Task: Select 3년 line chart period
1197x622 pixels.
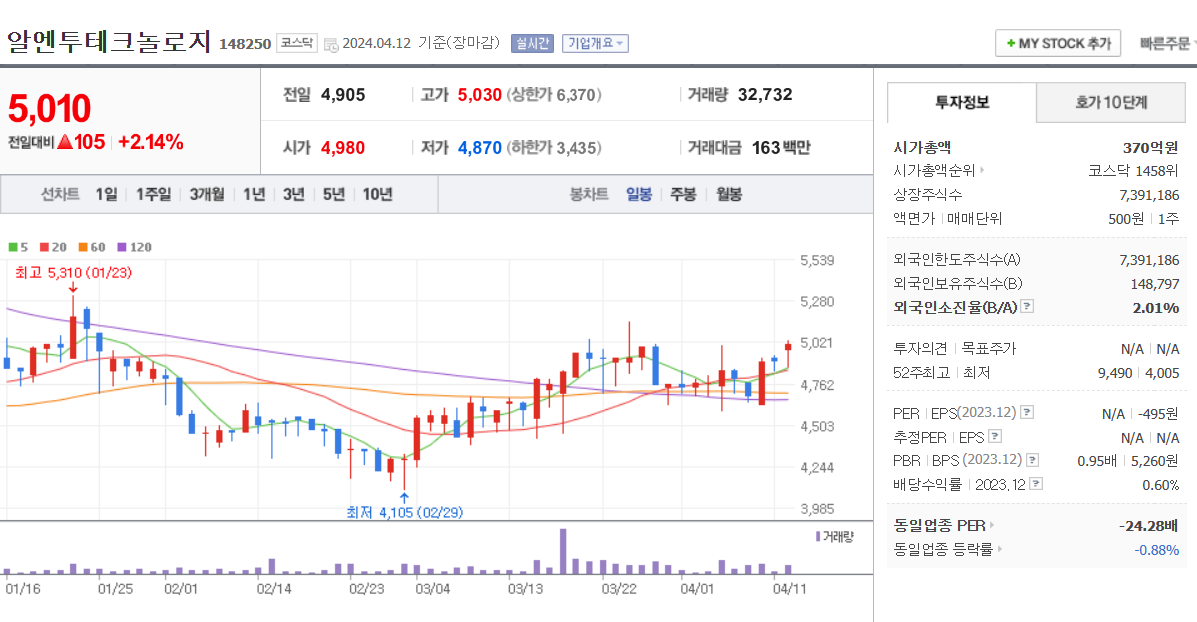Action: click(x=293, y=195)
